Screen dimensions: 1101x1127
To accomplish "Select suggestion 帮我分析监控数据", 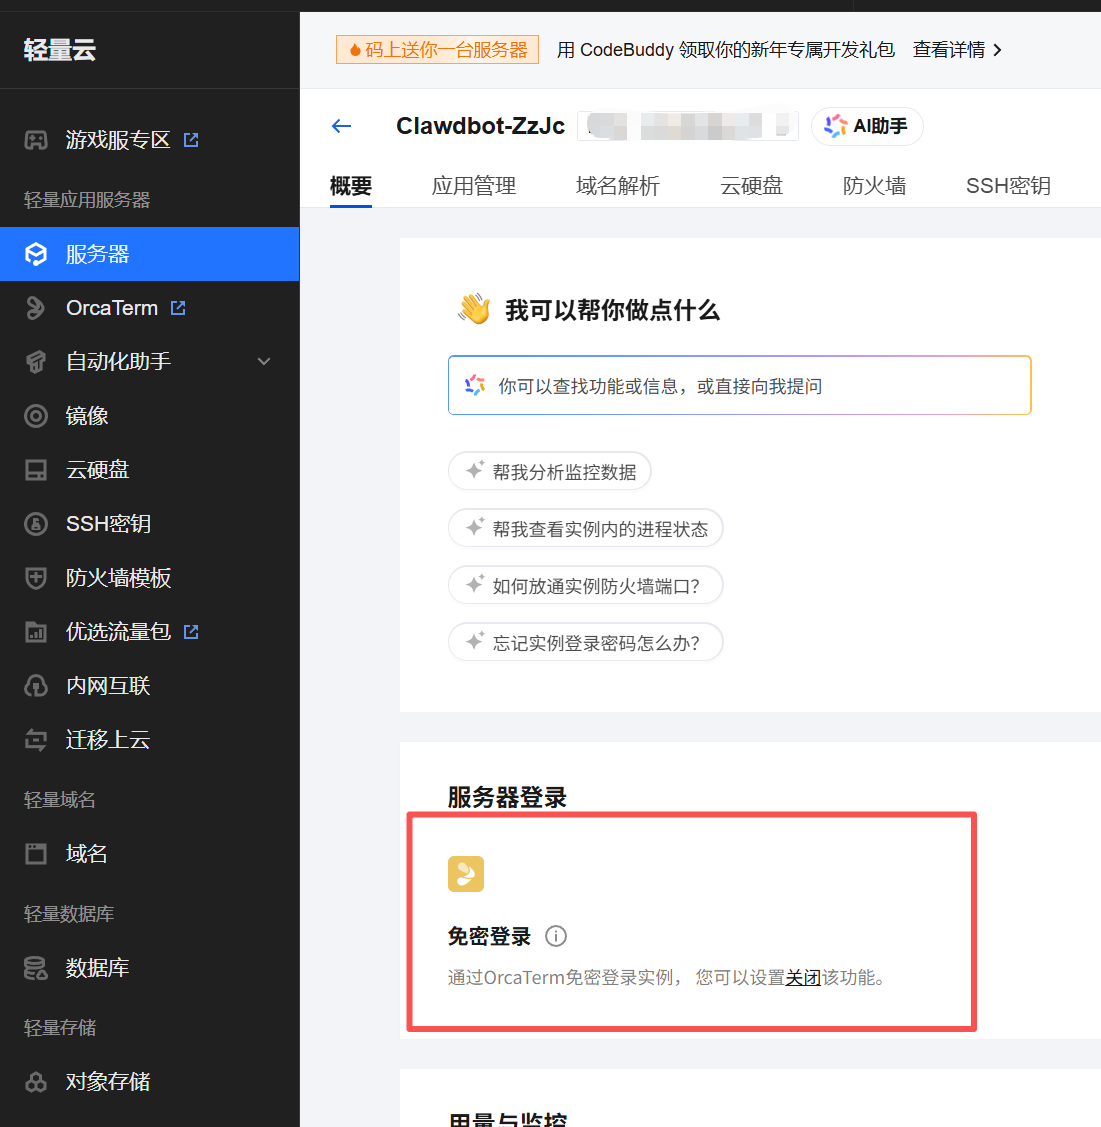I will click(x=550, y=471).
